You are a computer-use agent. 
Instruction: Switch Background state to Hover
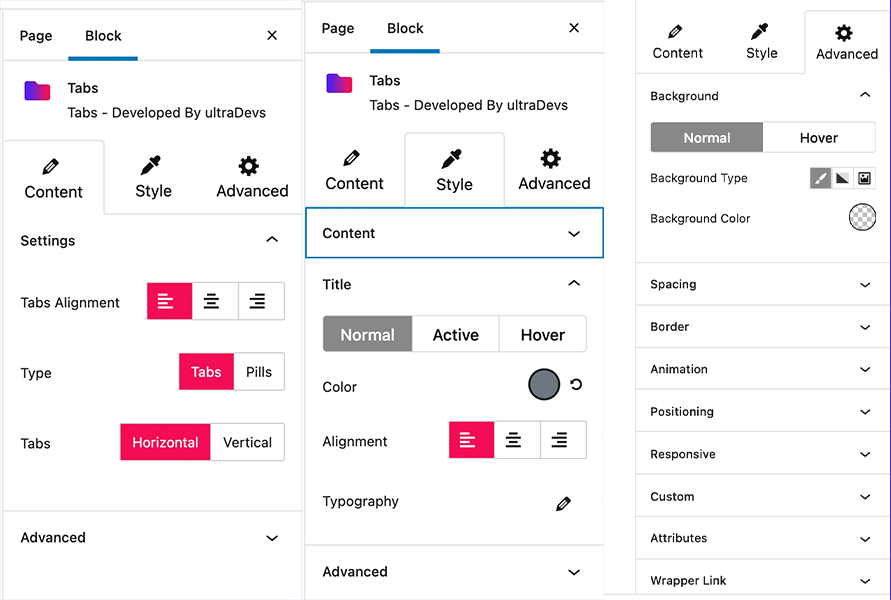(x=819, y=138)
